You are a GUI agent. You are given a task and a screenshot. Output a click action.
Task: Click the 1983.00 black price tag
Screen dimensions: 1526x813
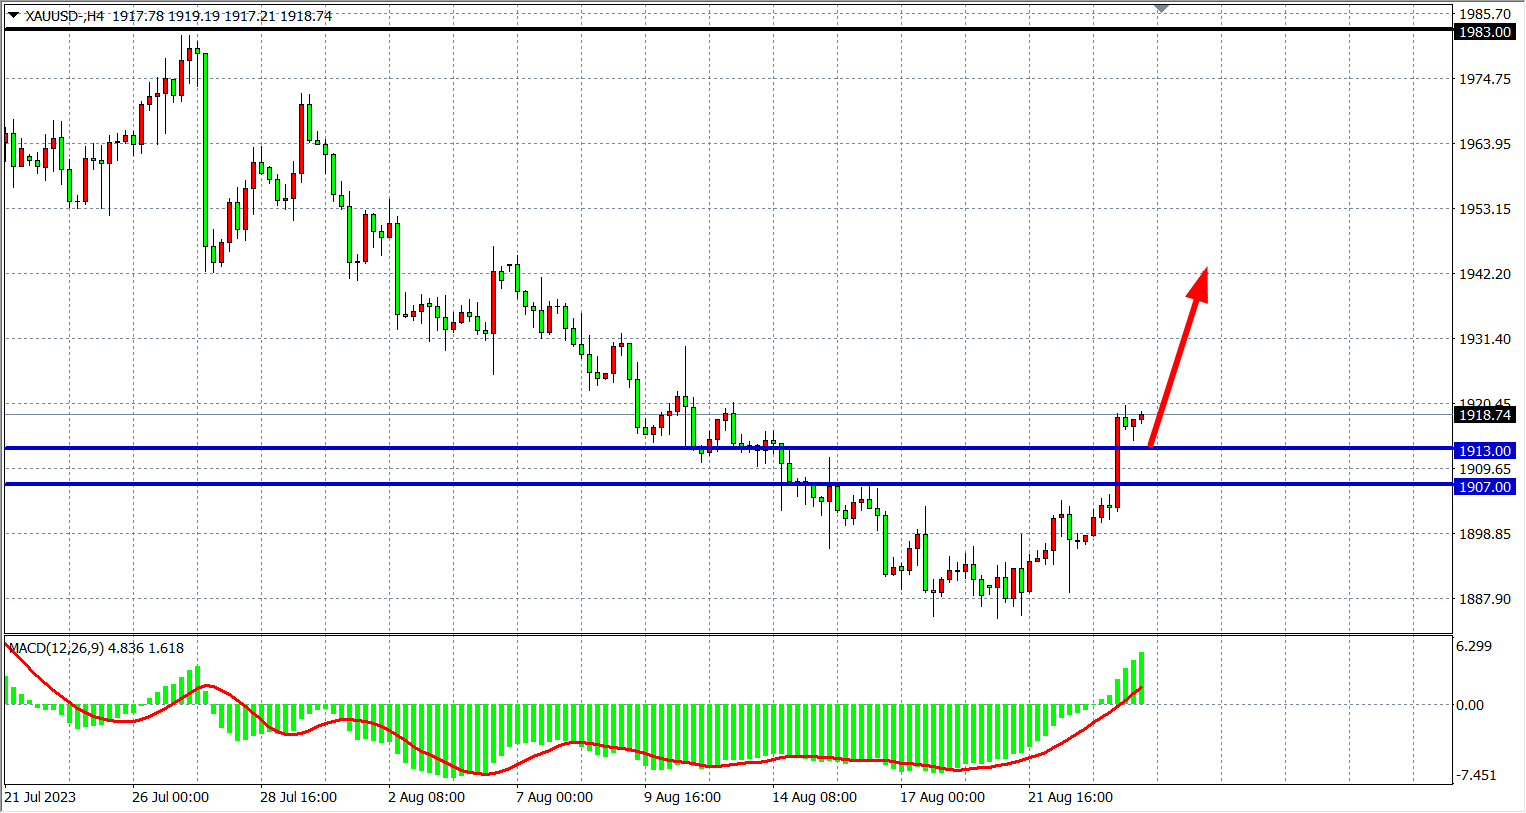(x=1485, y=32)
